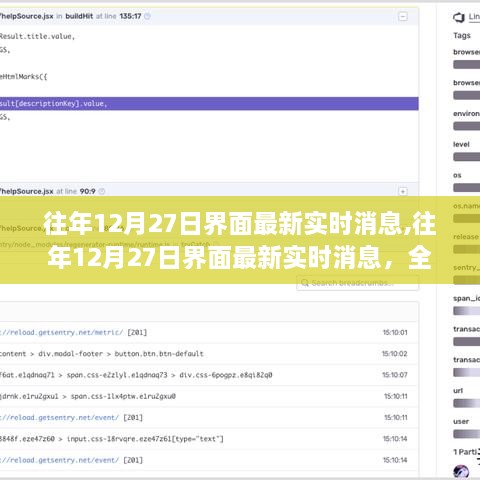Click the 15:10:07 breadcrumb timestamp
Screen dimensions: 480x480
(x=395, y=375)
